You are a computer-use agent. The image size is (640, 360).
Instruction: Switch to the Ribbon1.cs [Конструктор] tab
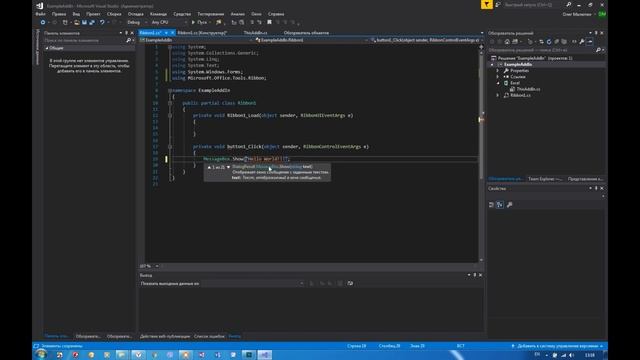pyautogui.click(x=202, y=33)
